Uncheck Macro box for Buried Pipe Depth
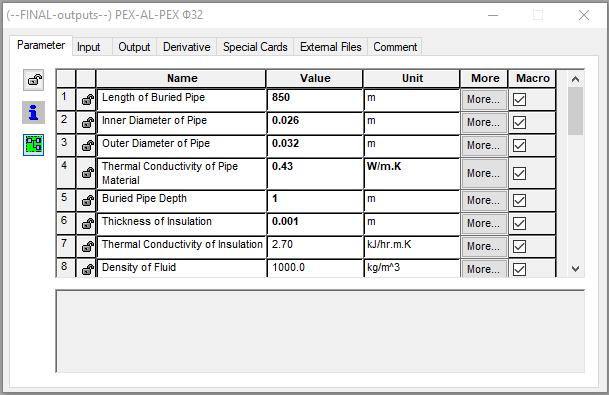Viewport: 609px width, 395px height. [519, 201]
